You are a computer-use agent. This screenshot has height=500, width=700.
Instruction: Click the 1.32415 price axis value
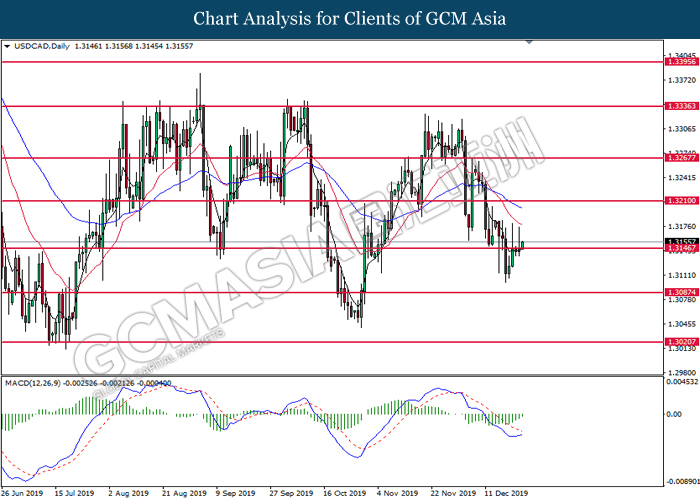pyautogui.click(x=682, y=178)
